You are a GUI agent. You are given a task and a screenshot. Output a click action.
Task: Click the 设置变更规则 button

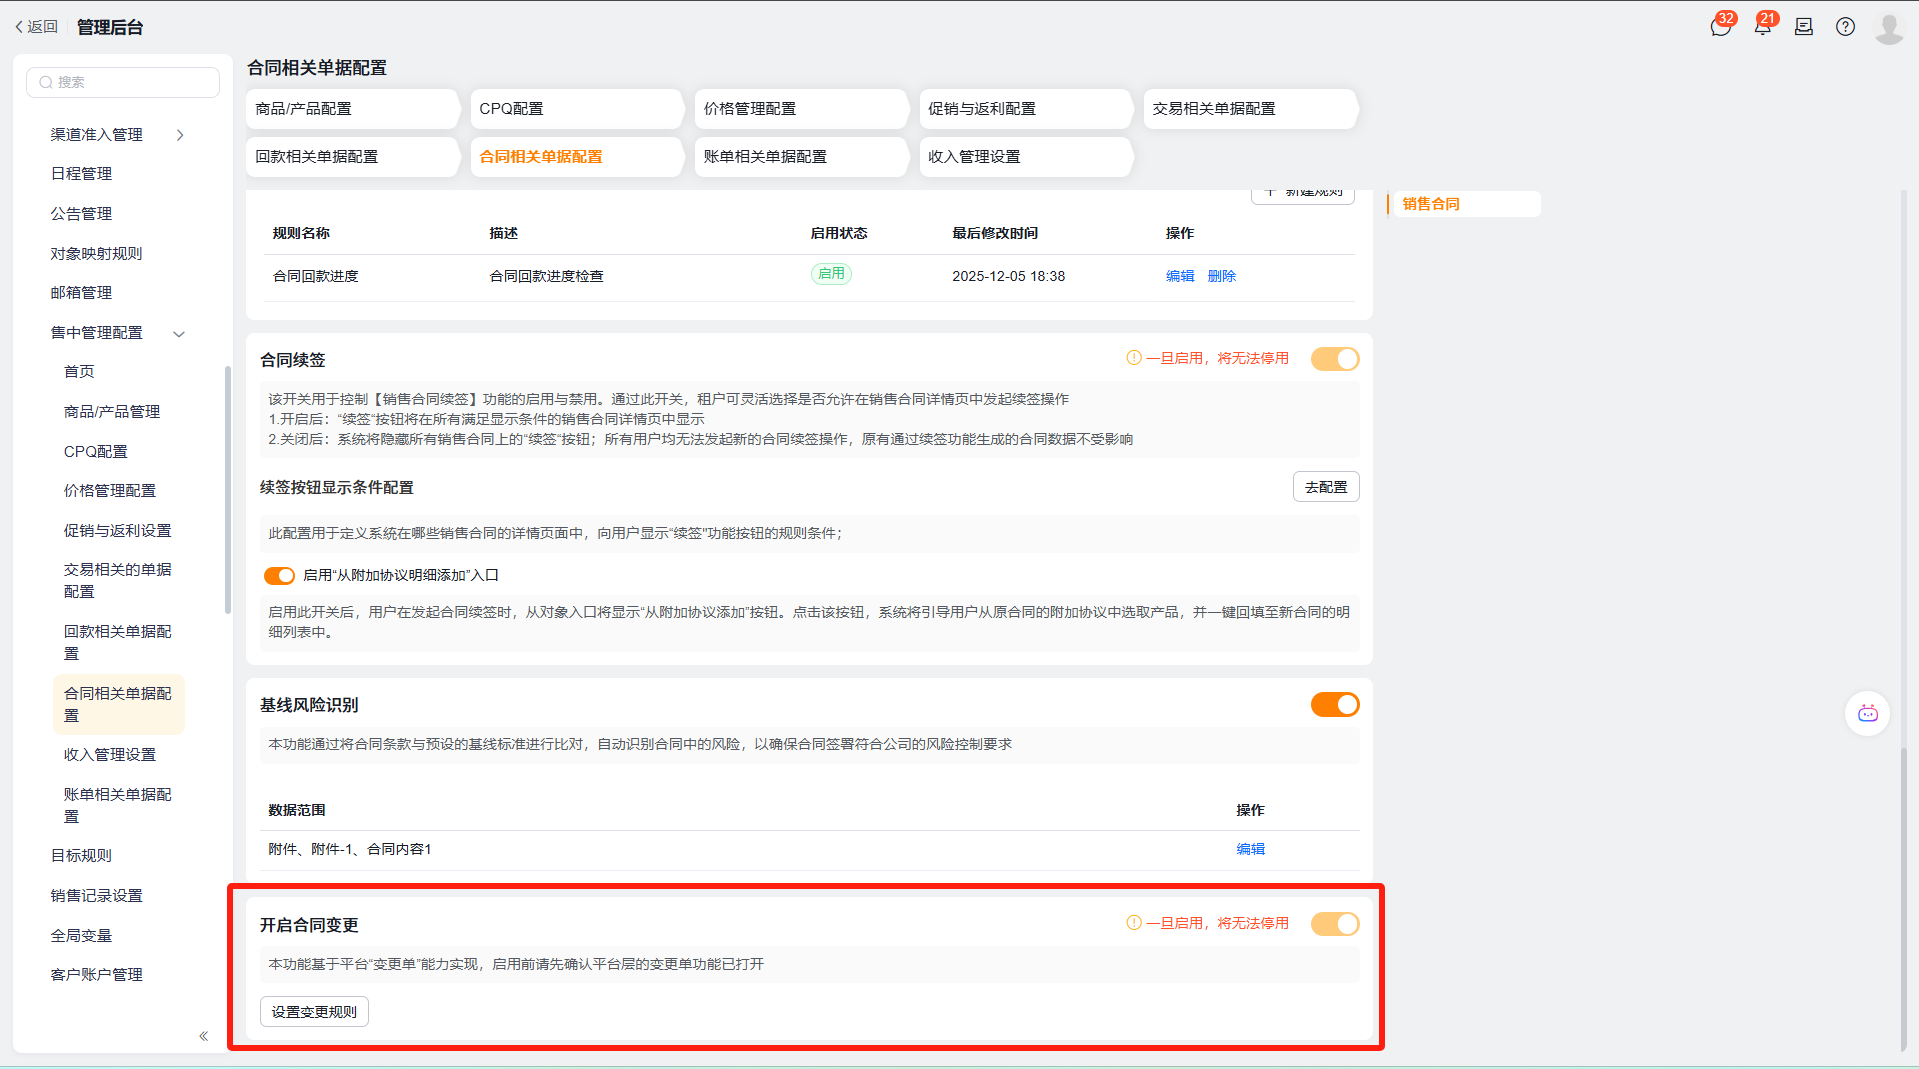(x=314, y=1012)
